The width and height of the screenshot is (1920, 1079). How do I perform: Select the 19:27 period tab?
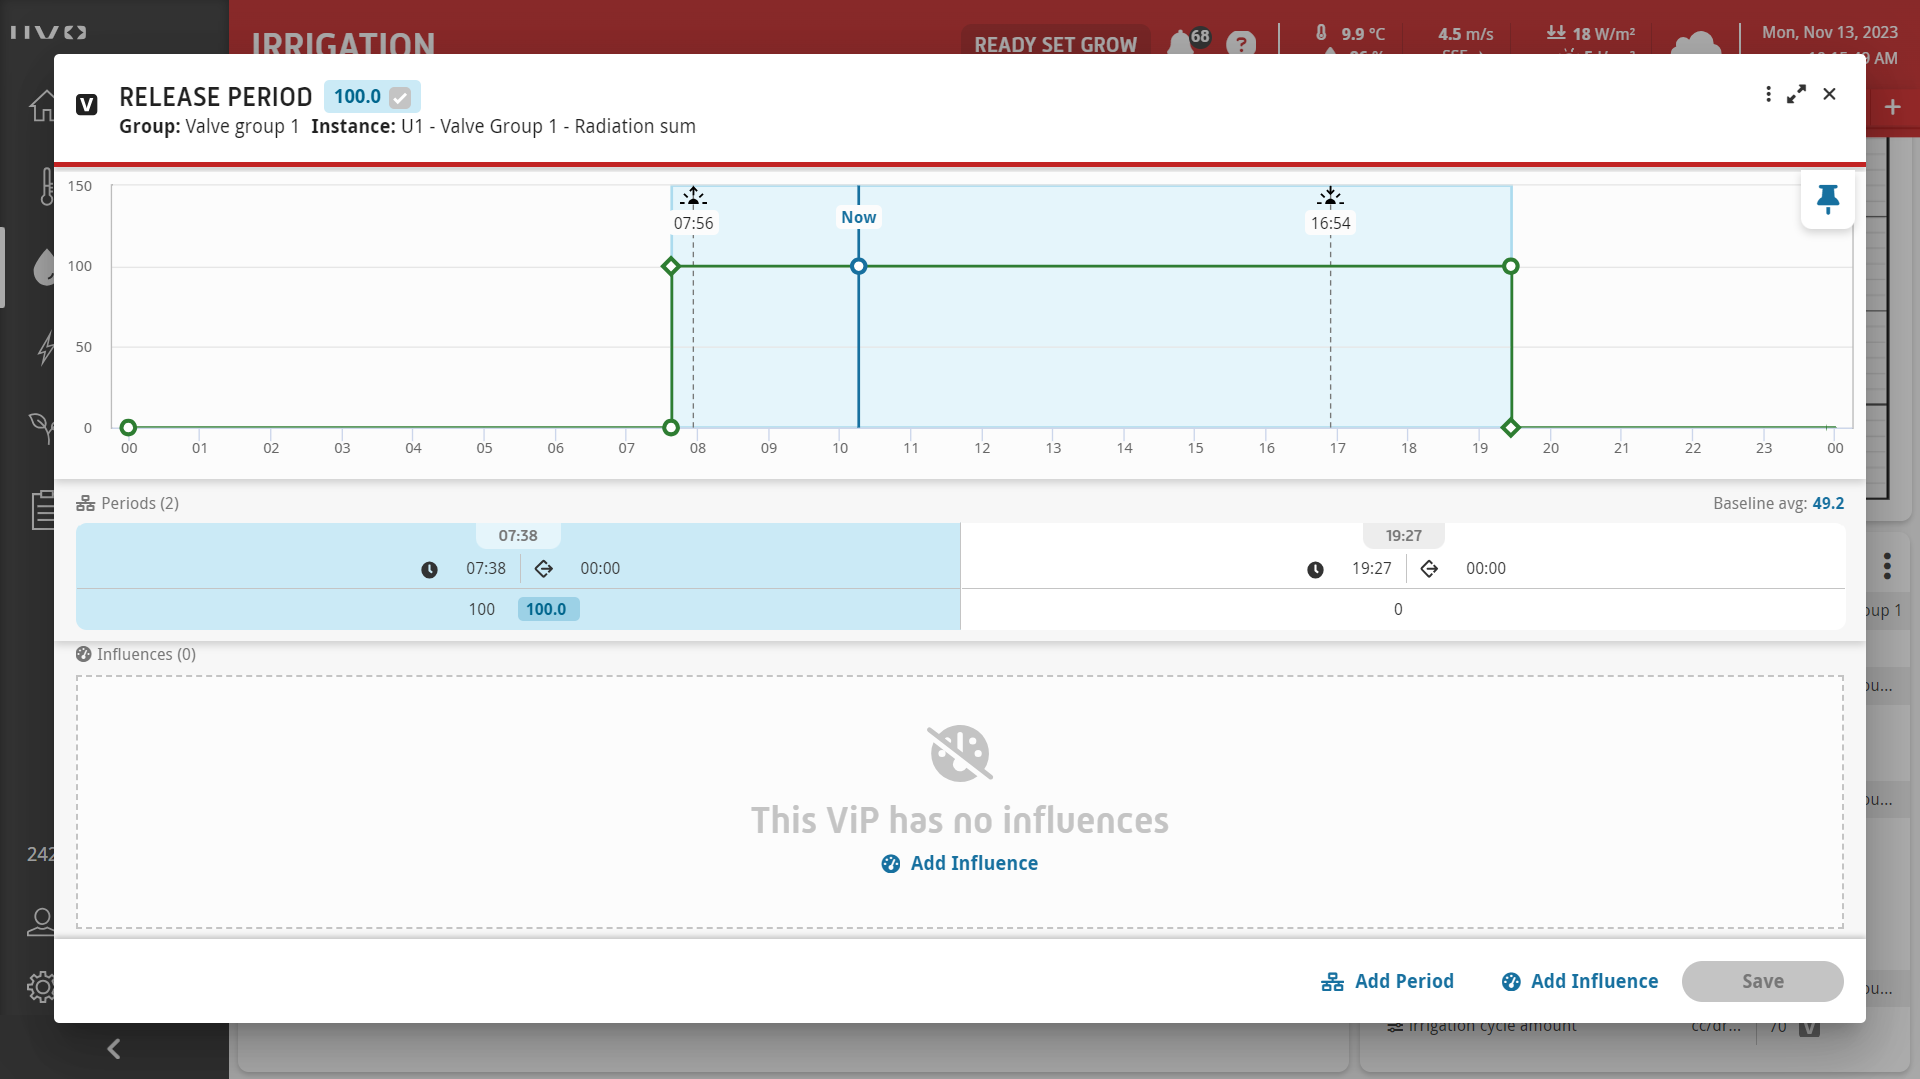pos(1403,536)
